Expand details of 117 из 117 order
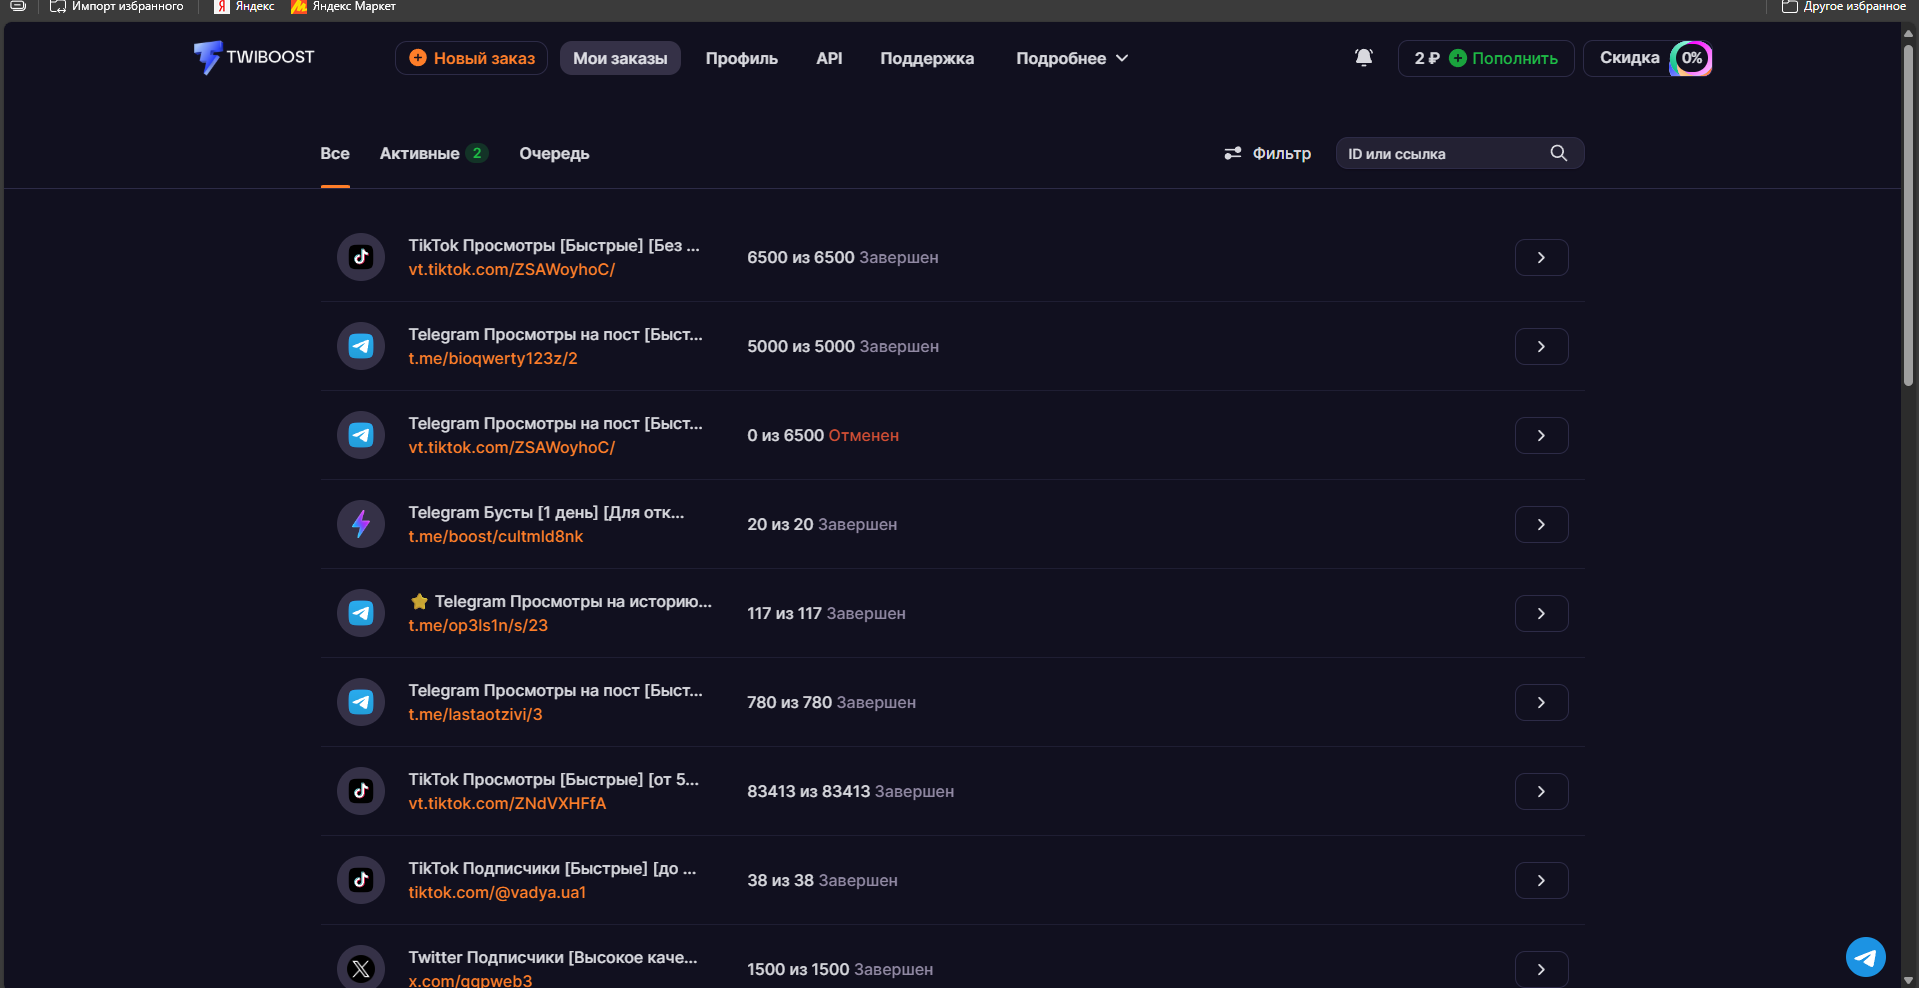Screen dimensions: 1919x988 (x=1541, y=613)
